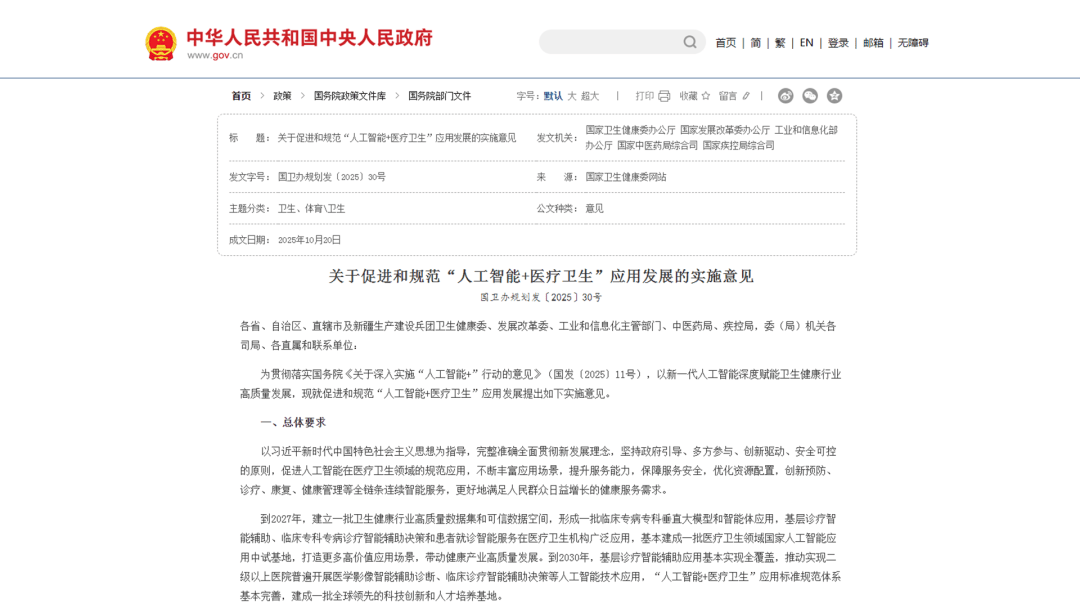
Task: Set font size to 大
Action: 572,96
